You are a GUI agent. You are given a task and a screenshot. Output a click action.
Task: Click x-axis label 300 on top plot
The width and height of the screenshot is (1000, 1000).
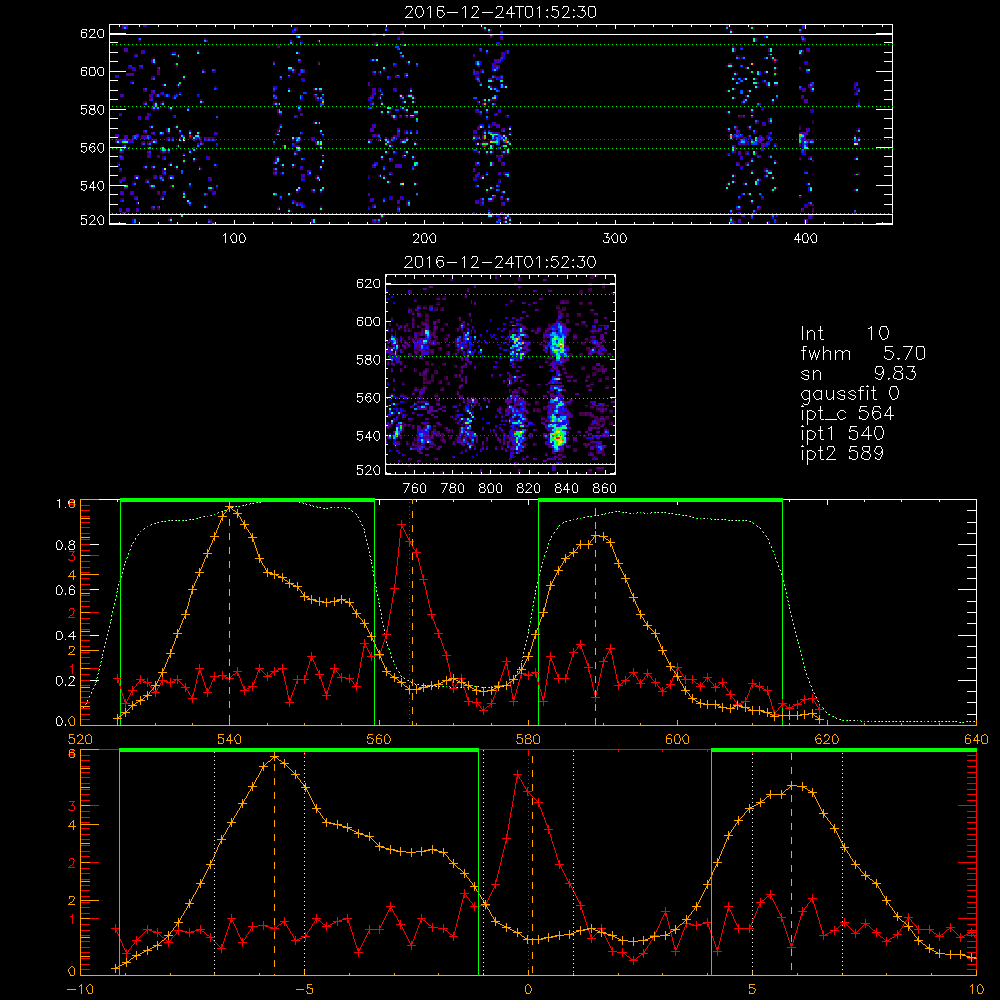[615, 239]
